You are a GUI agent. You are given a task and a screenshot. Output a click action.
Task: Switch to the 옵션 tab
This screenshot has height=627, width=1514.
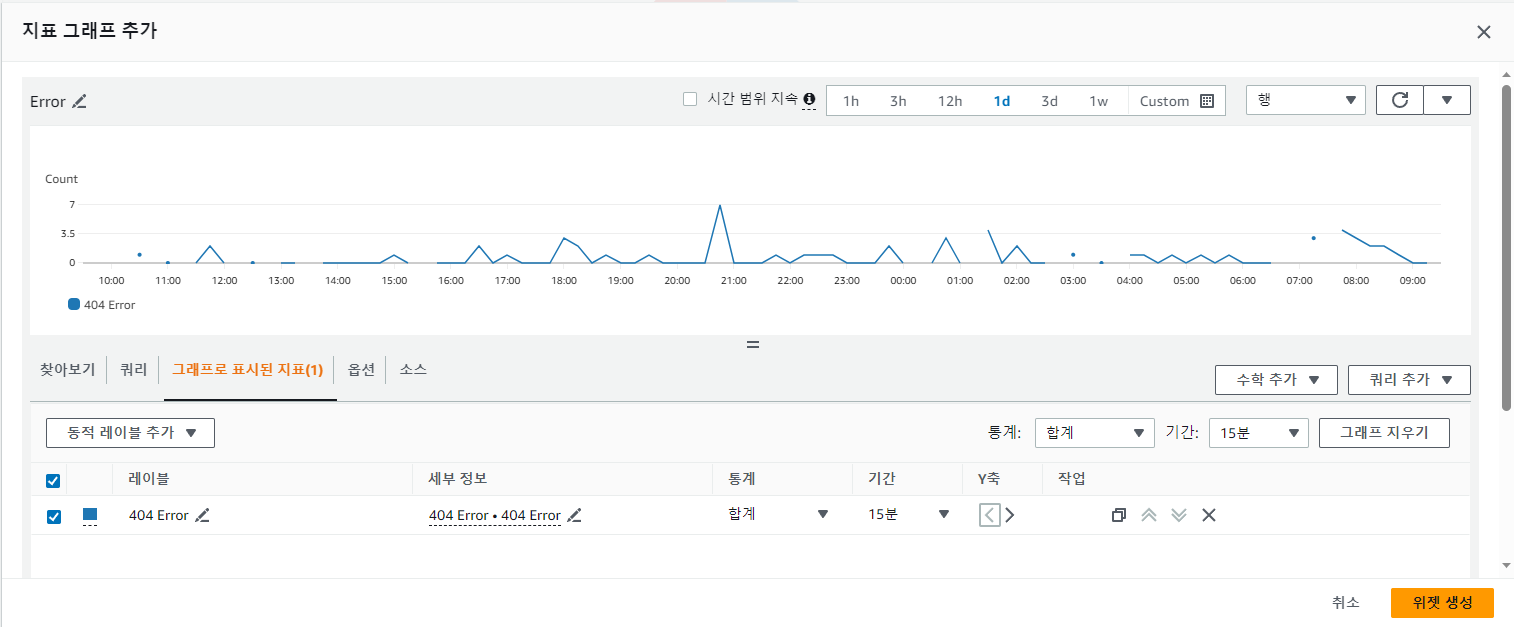(361, 370)
